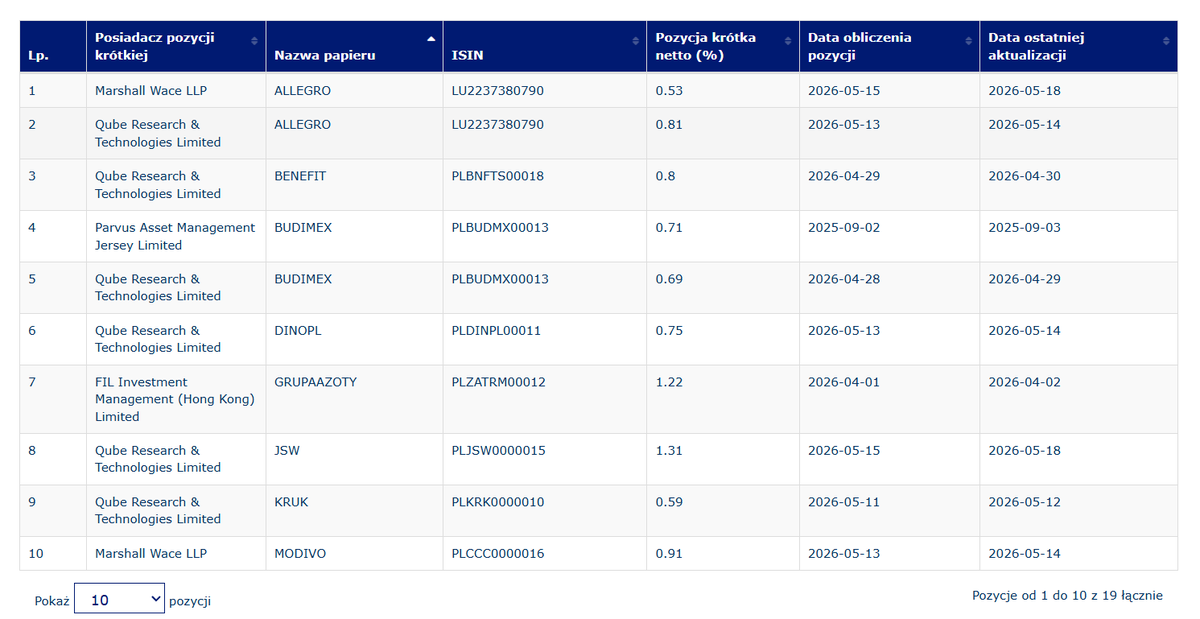Sort table by ISIN column arrows
This screenshot has width=1200, height=619.
click(x=636, y=41)
